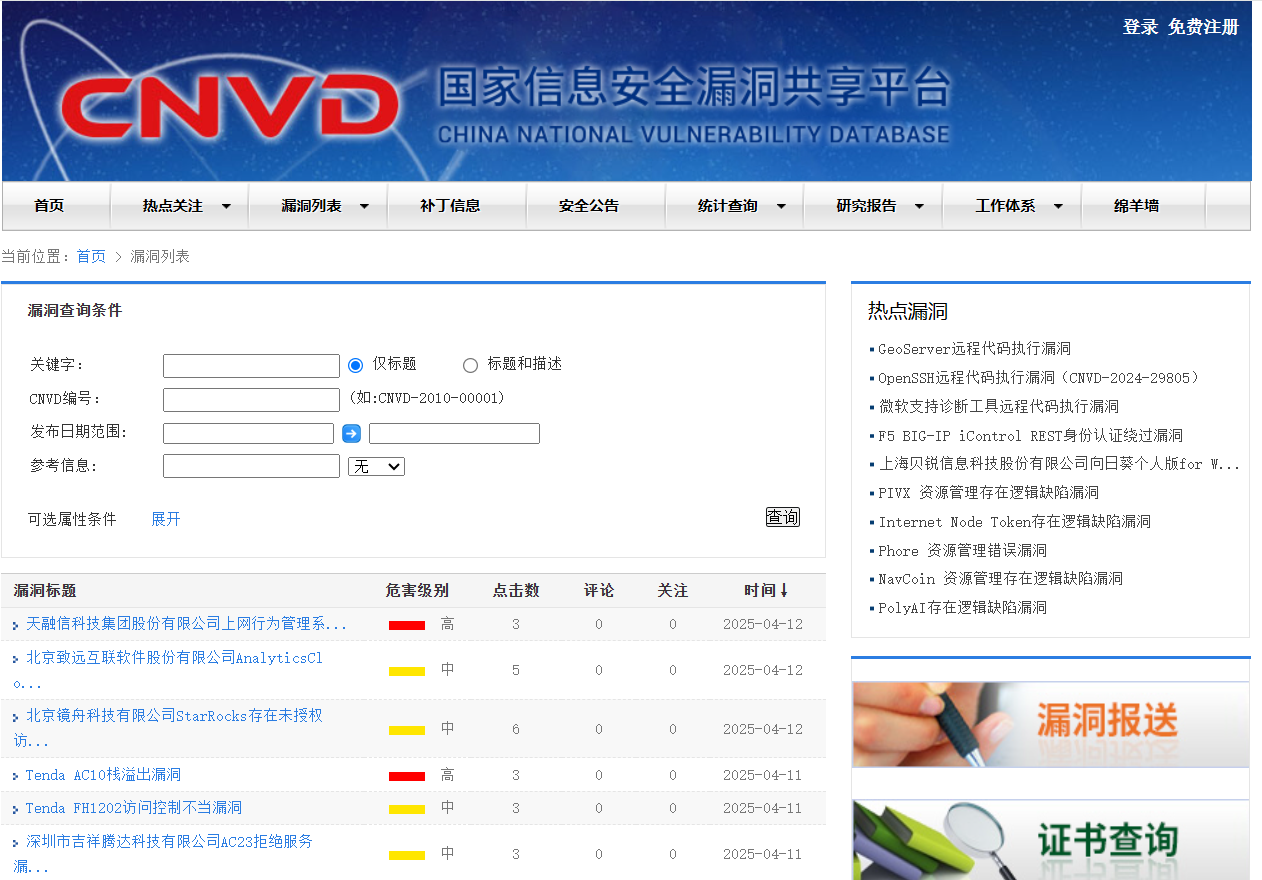This screenshot has height=880, width=1262.
Task: Click the sort arrow next to 时间 column
Action: tap(784, 590)
